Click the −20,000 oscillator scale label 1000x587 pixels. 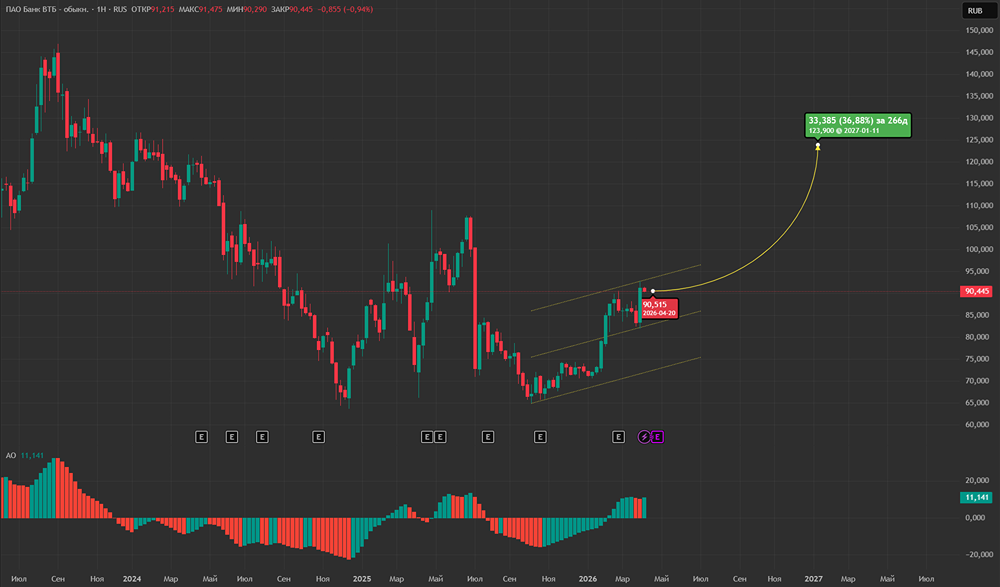pyautogui.click(x=977, y=554)
